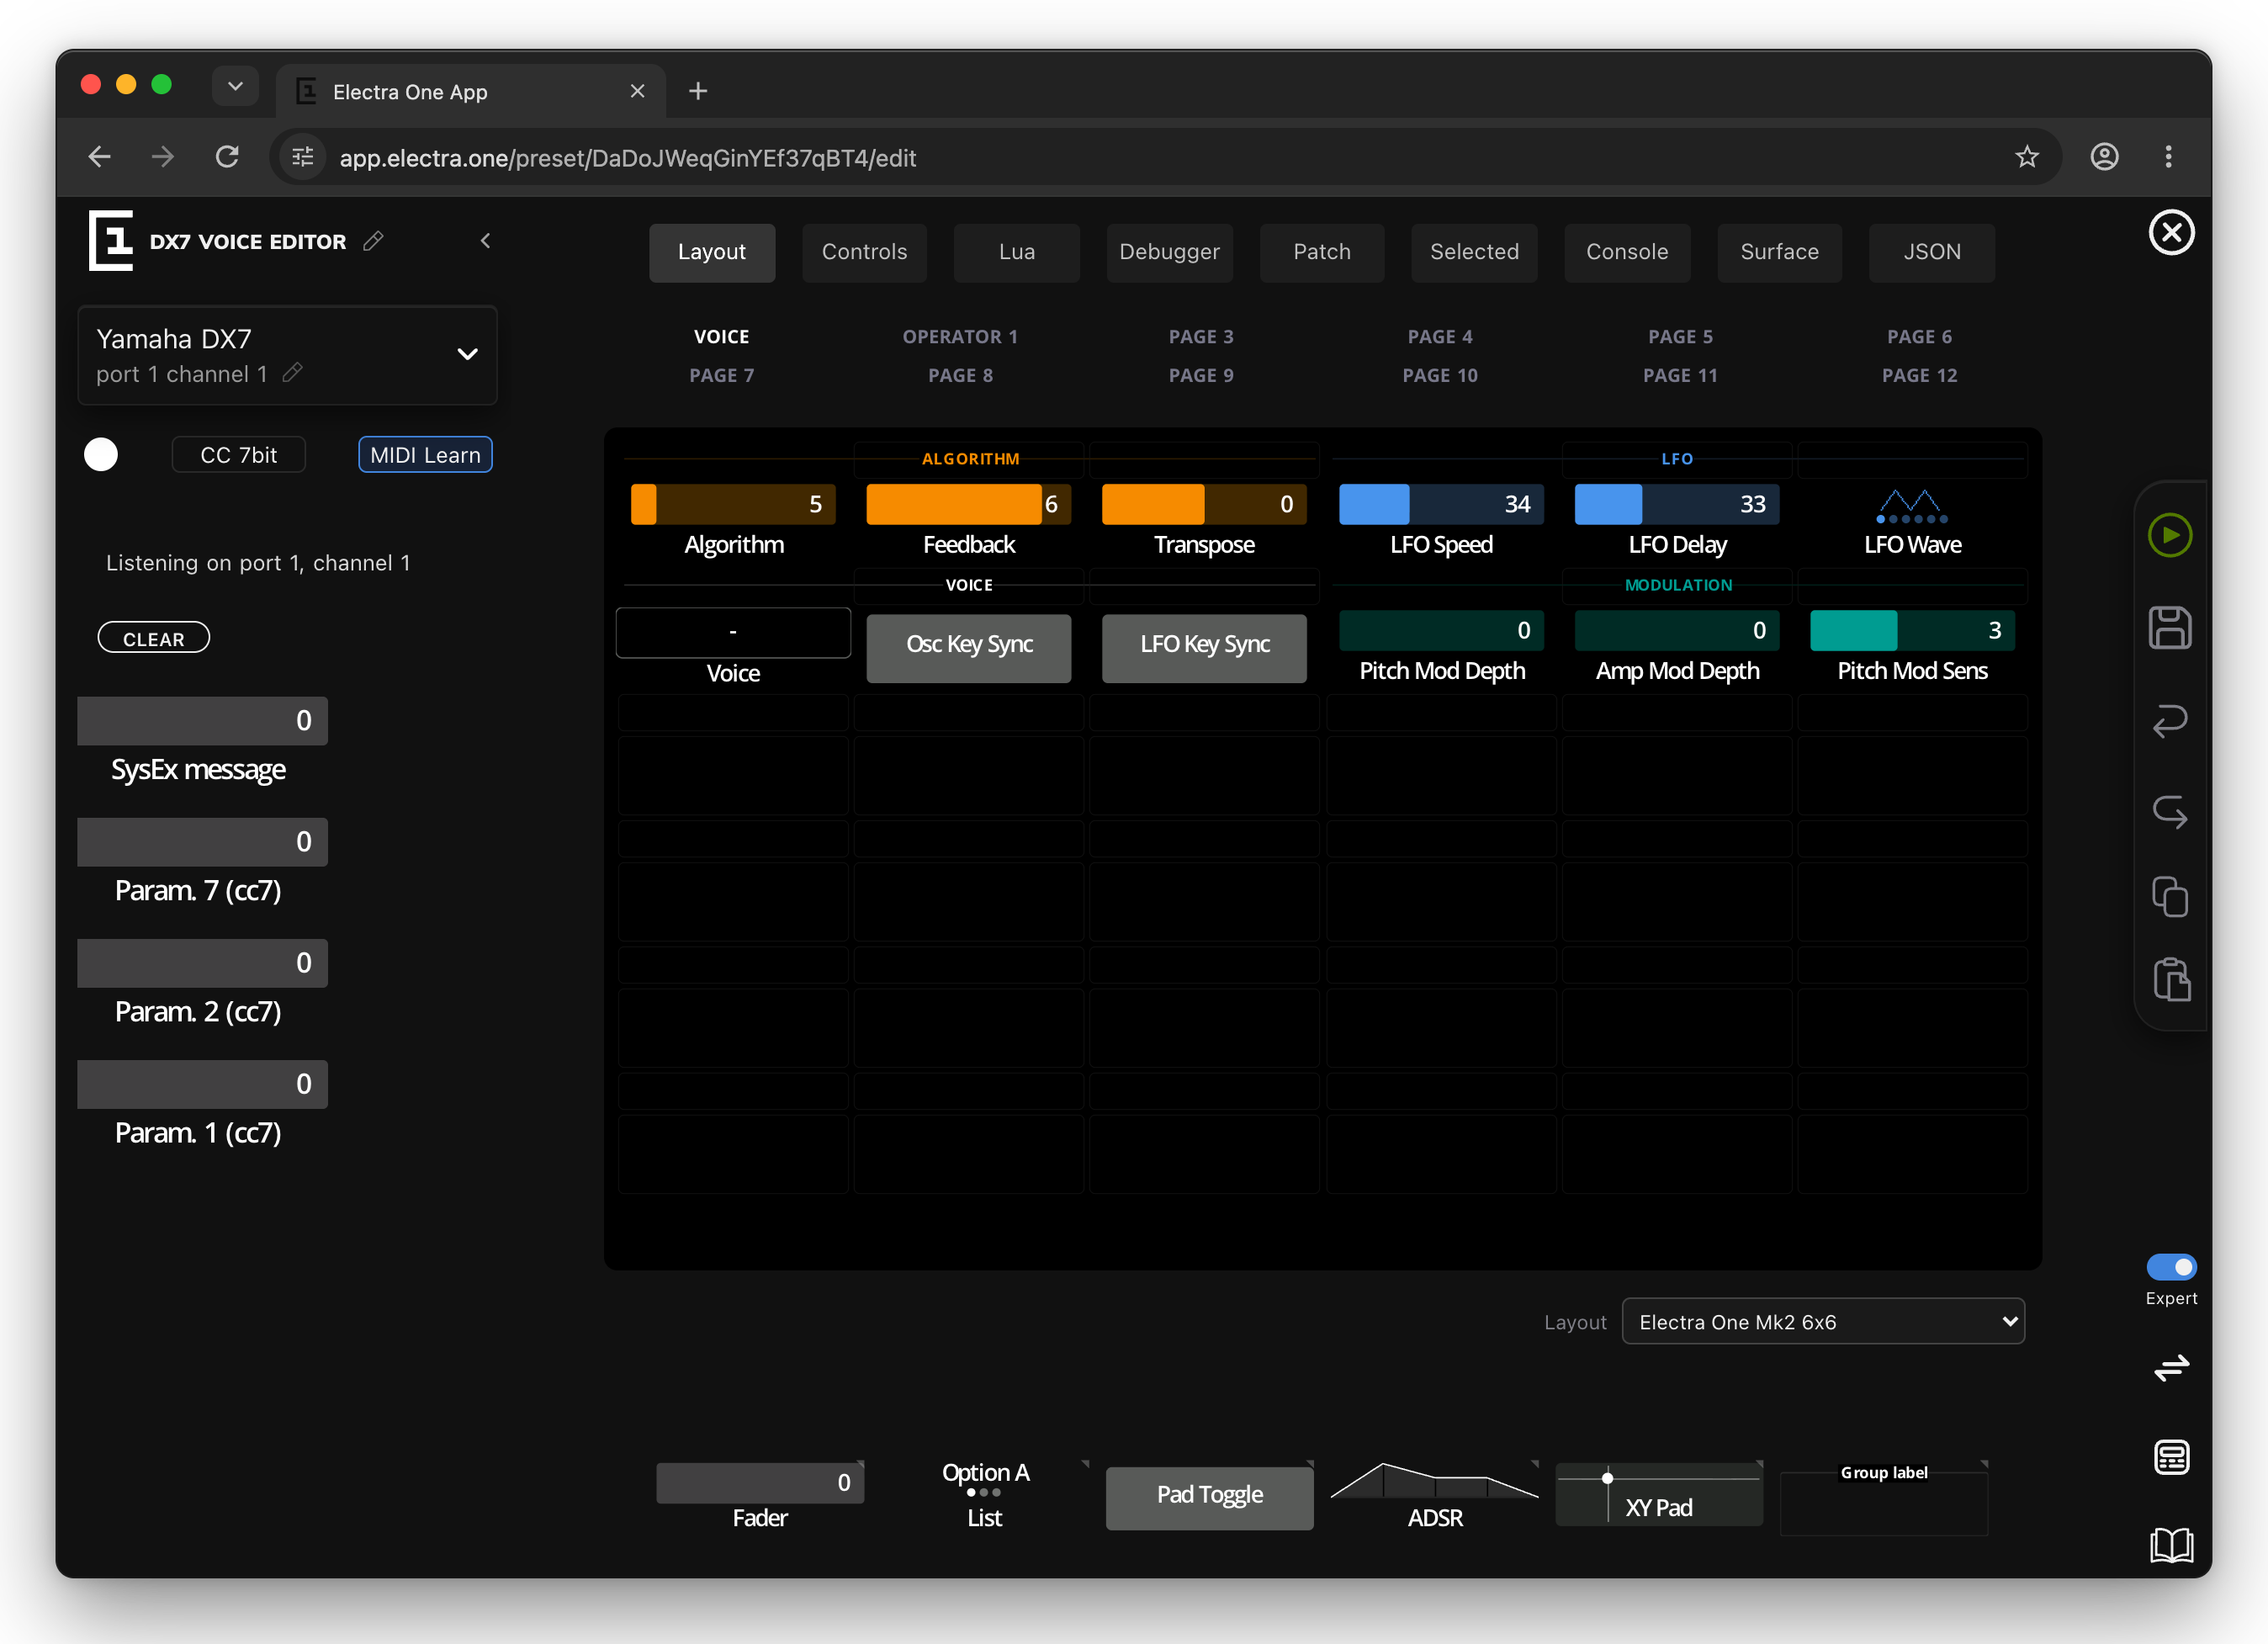Select the ADSR envelope template
2268x1644 pixels.
(1435, 1496)
